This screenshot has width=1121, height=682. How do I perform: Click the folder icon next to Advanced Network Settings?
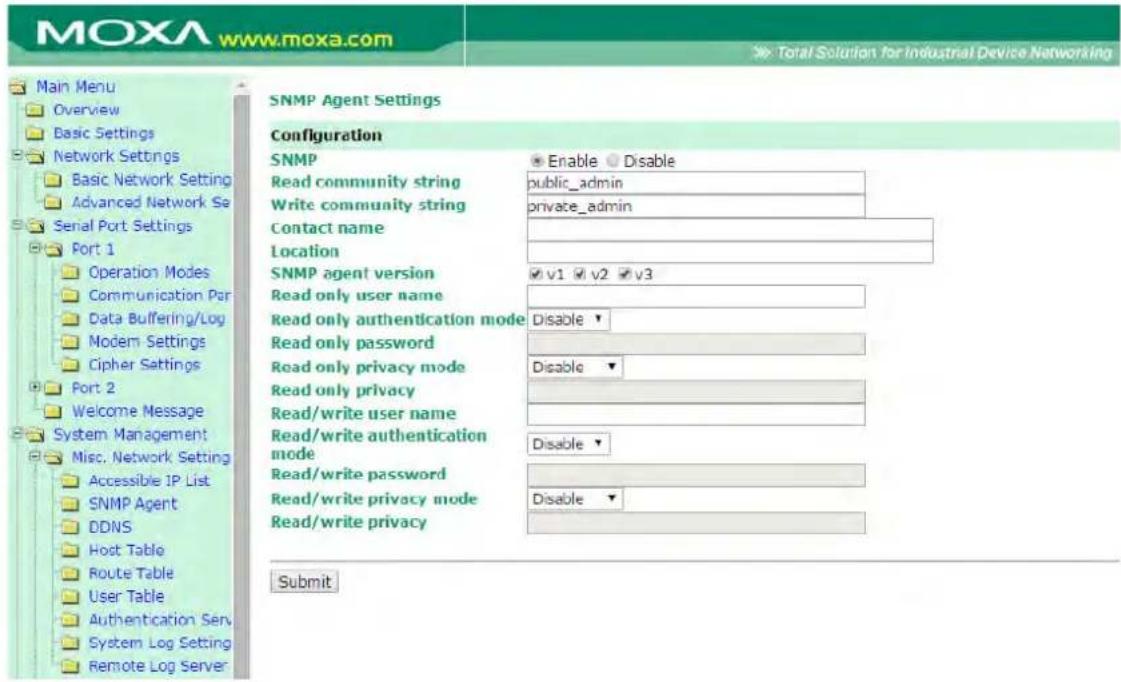tap(53, 202)
